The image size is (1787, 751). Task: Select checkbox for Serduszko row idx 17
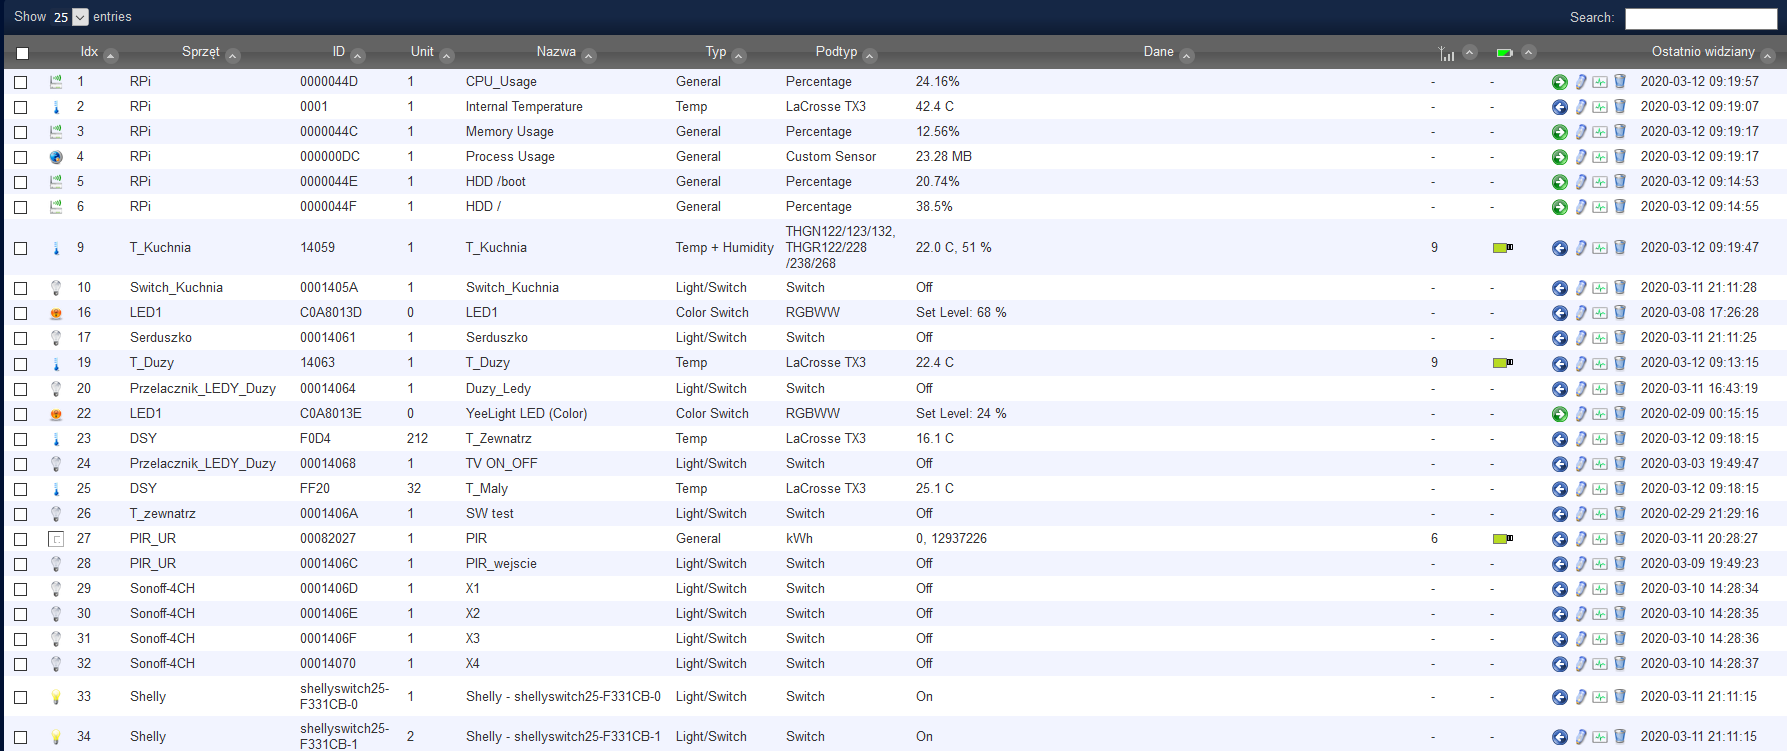click(21, 338)
